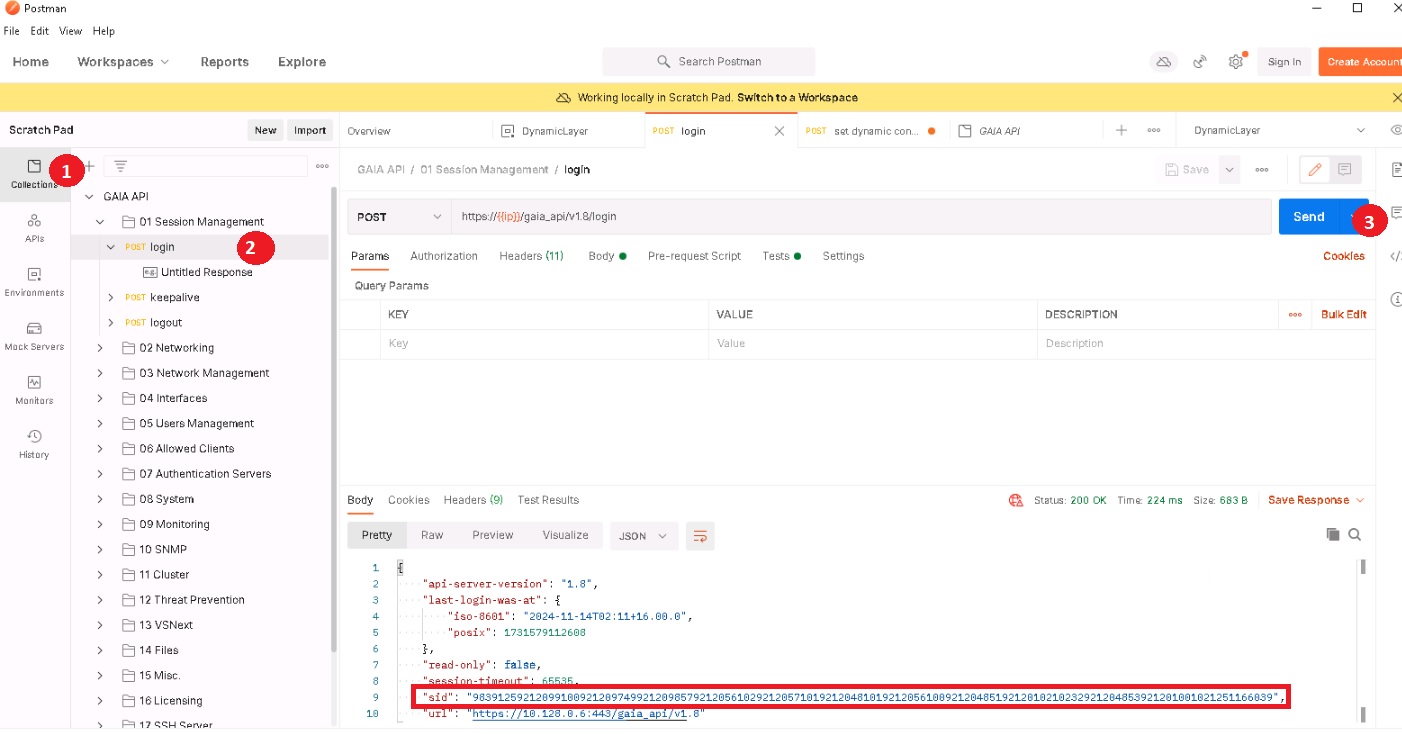The width and height of the screenshot is (1402, 734).
Task: Expand the 02 Networking folder
Action: 100,348
